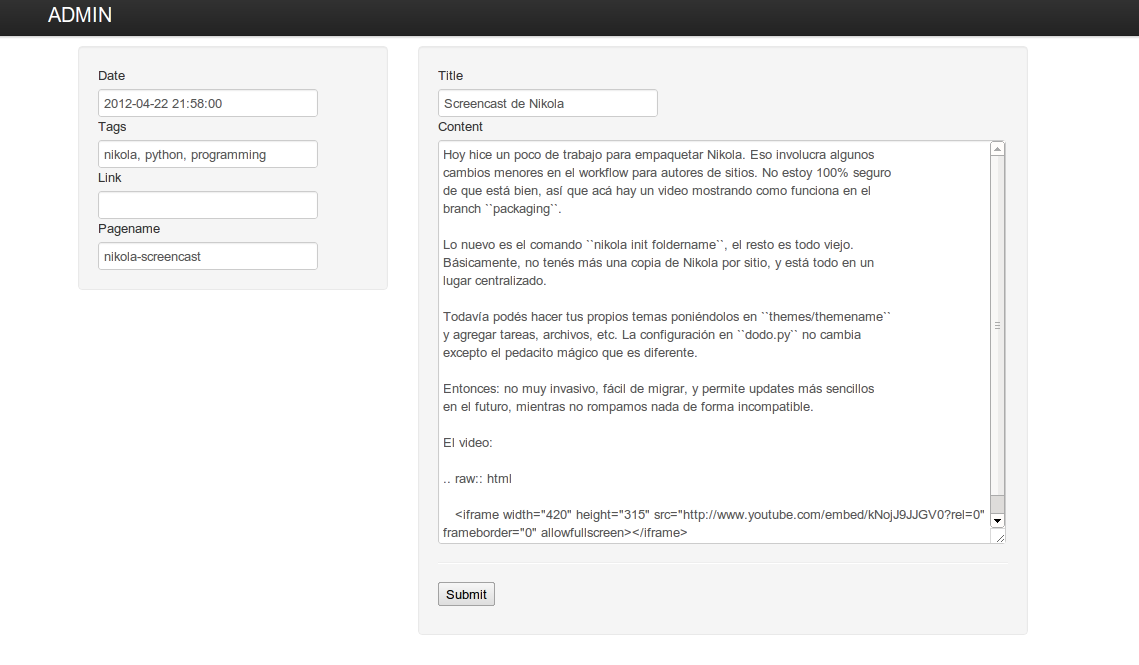
Task: Click the iframe youtube embed line
Action: [x=720, y=515]
